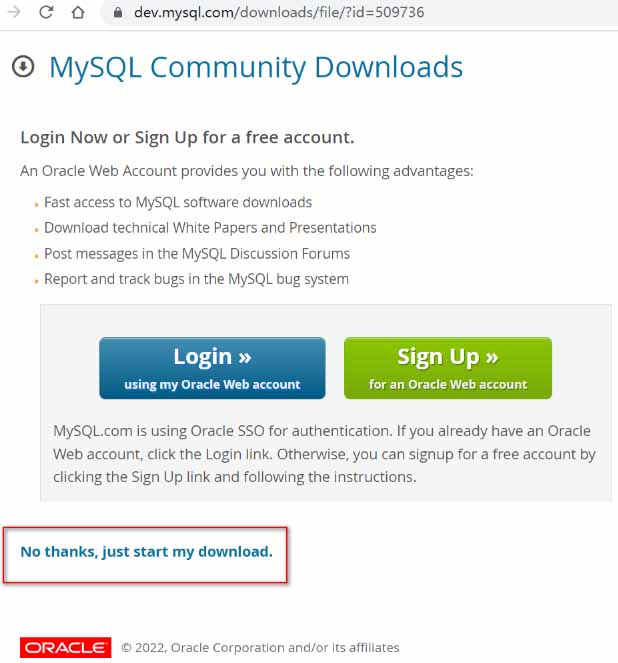Image resolution: width=618 pixels, height=663 pixels.
Task: Click the "An Oracle Web Account provides" sentence
Action: (247, 171)
